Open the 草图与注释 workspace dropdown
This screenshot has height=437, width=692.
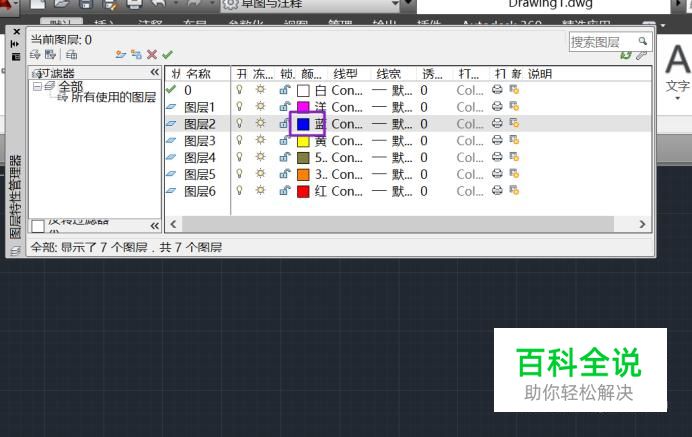click(x=395, y=4)
